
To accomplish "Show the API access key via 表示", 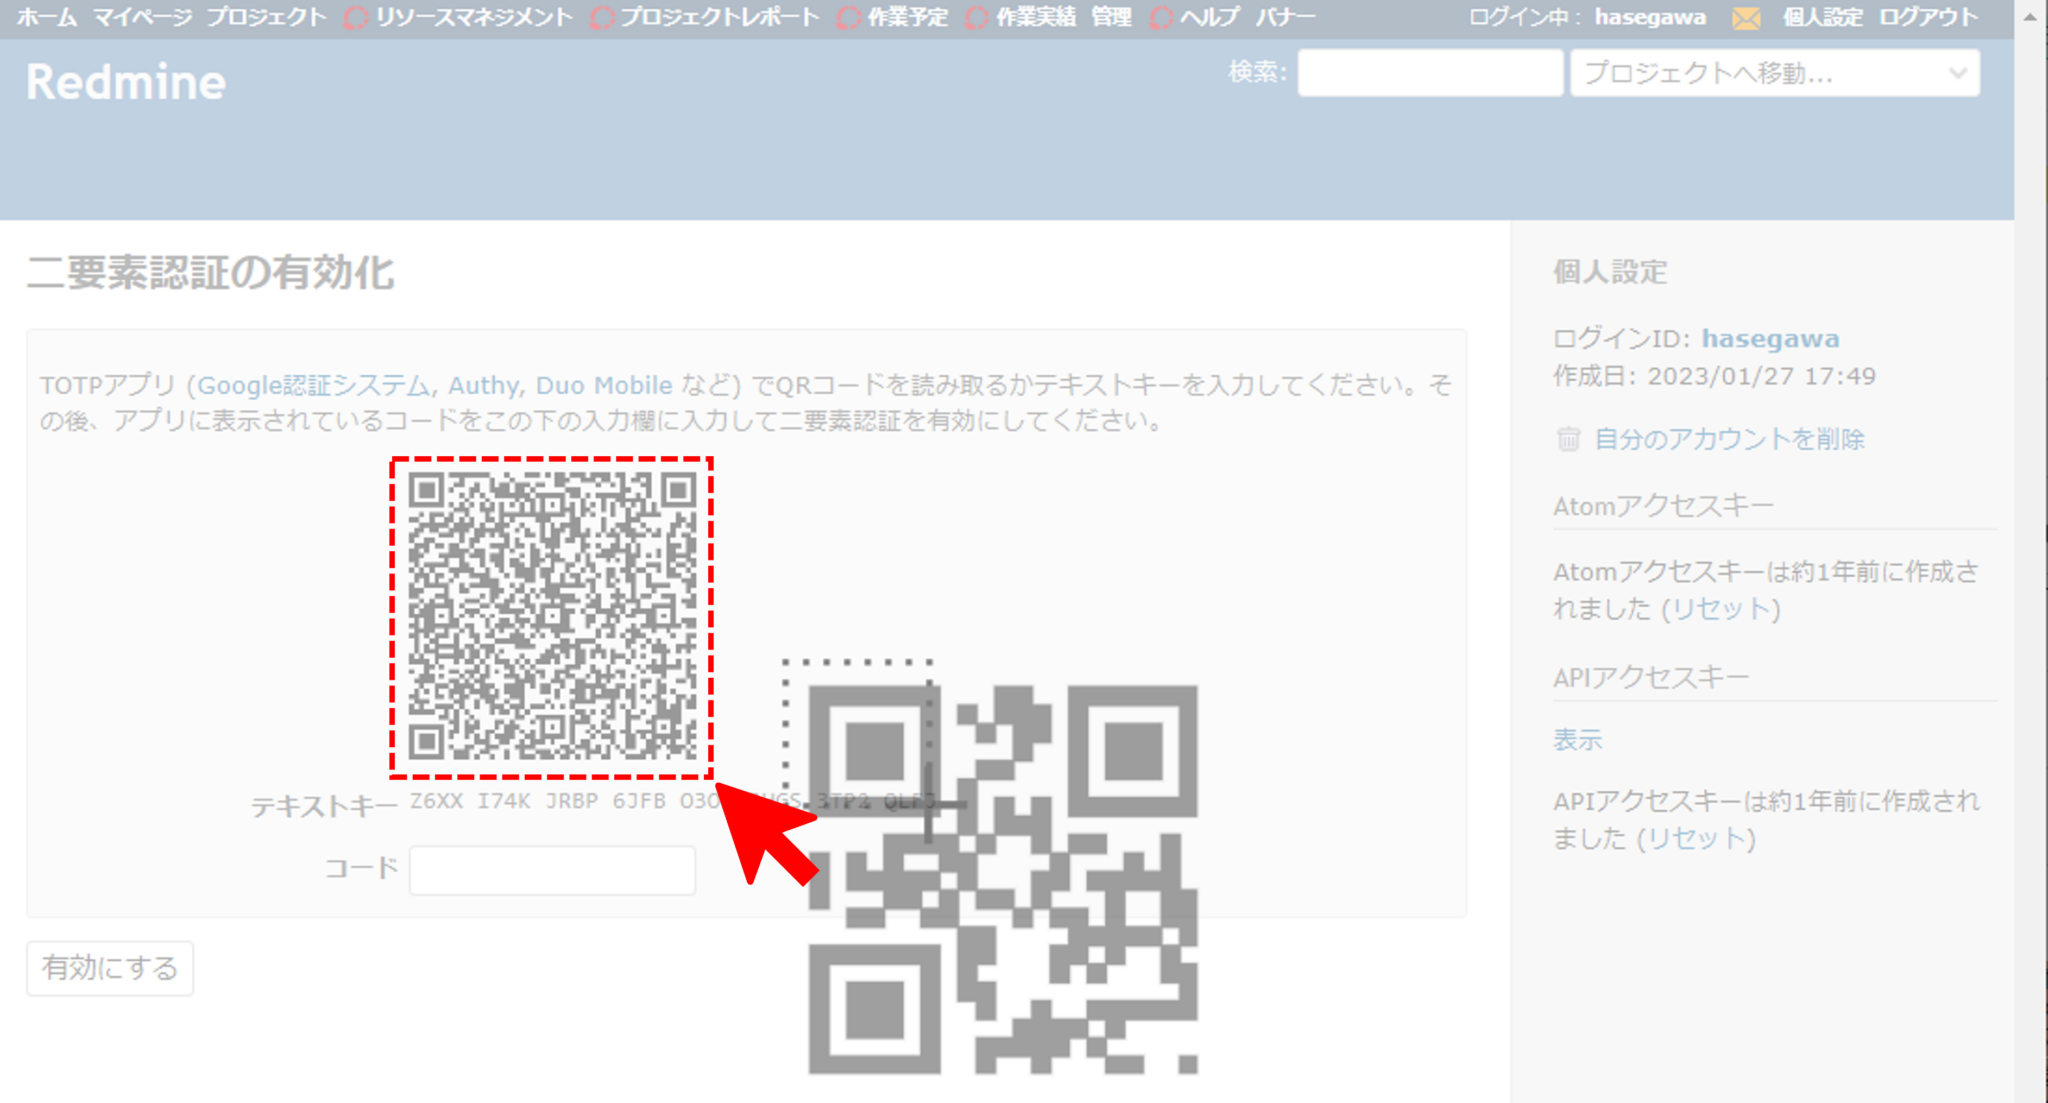I will click(x=1576, y=739).
